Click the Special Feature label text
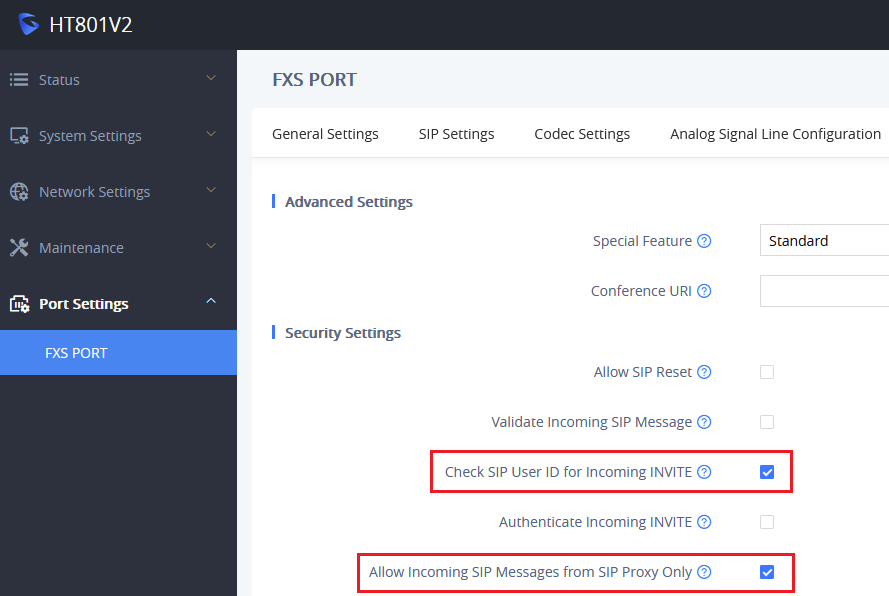 pyautogui.click(x=642, y=241)
